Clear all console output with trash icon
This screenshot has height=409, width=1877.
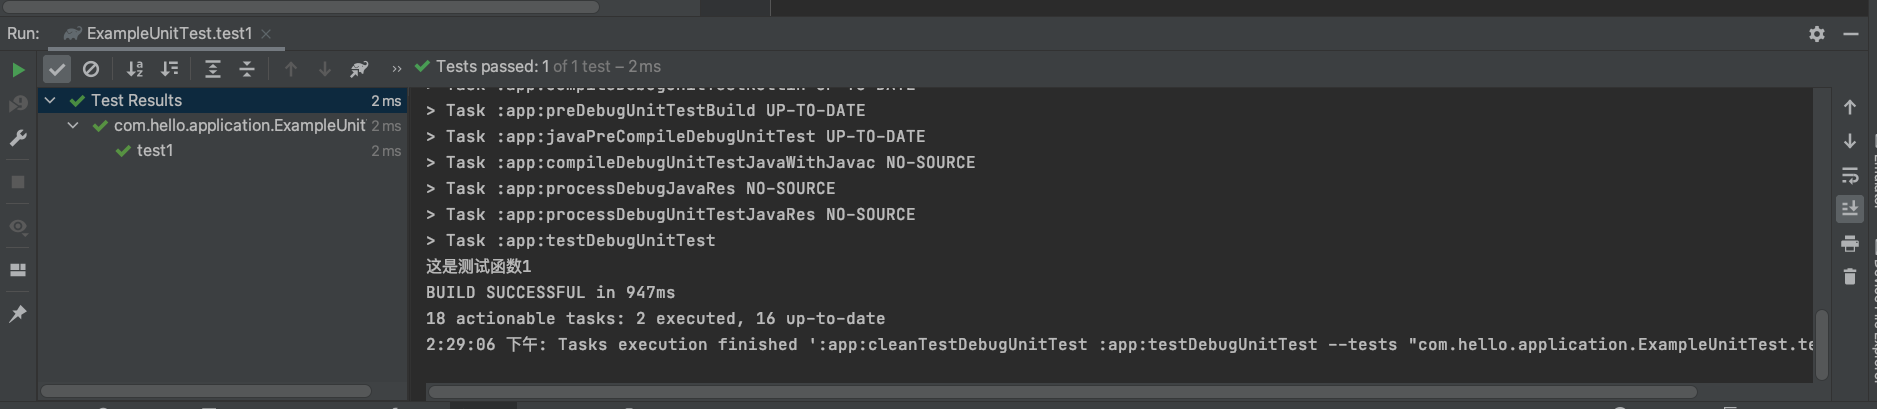pos(1850,277)
